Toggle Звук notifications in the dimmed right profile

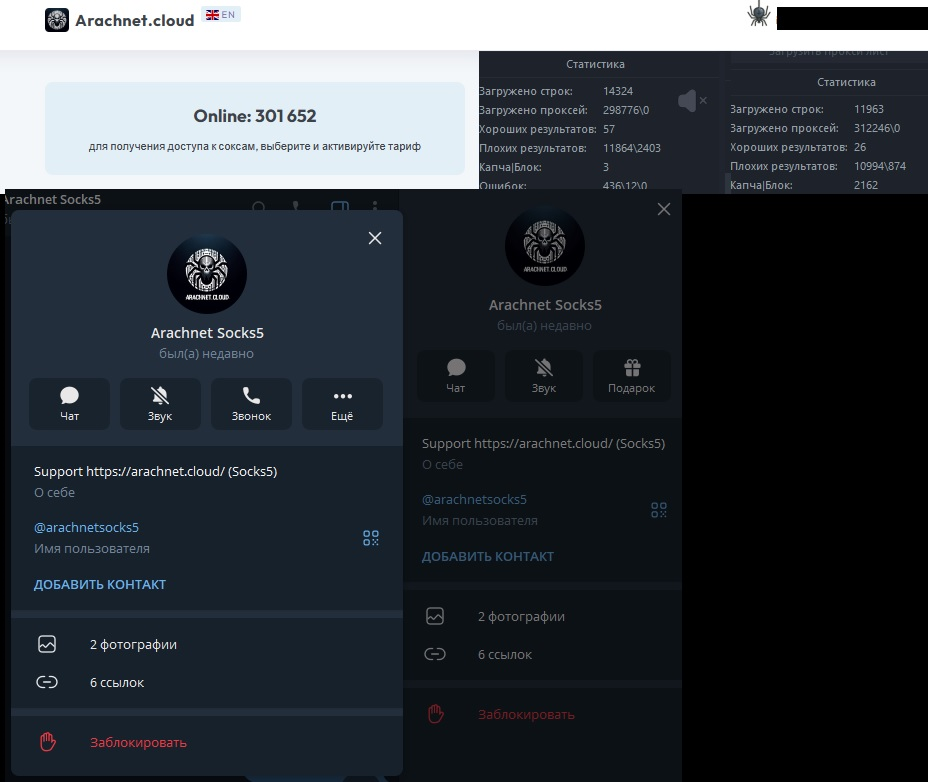click(x=543, y=376)
